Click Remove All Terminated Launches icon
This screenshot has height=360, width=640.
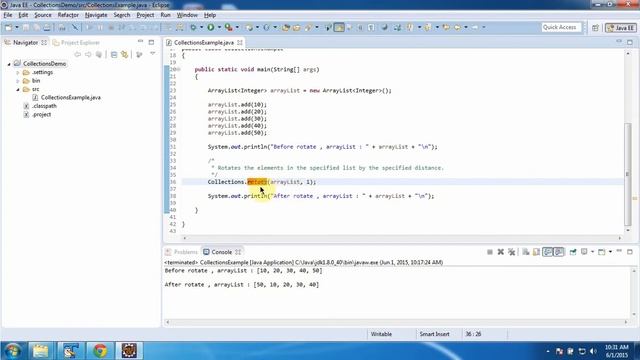(511, 252)
